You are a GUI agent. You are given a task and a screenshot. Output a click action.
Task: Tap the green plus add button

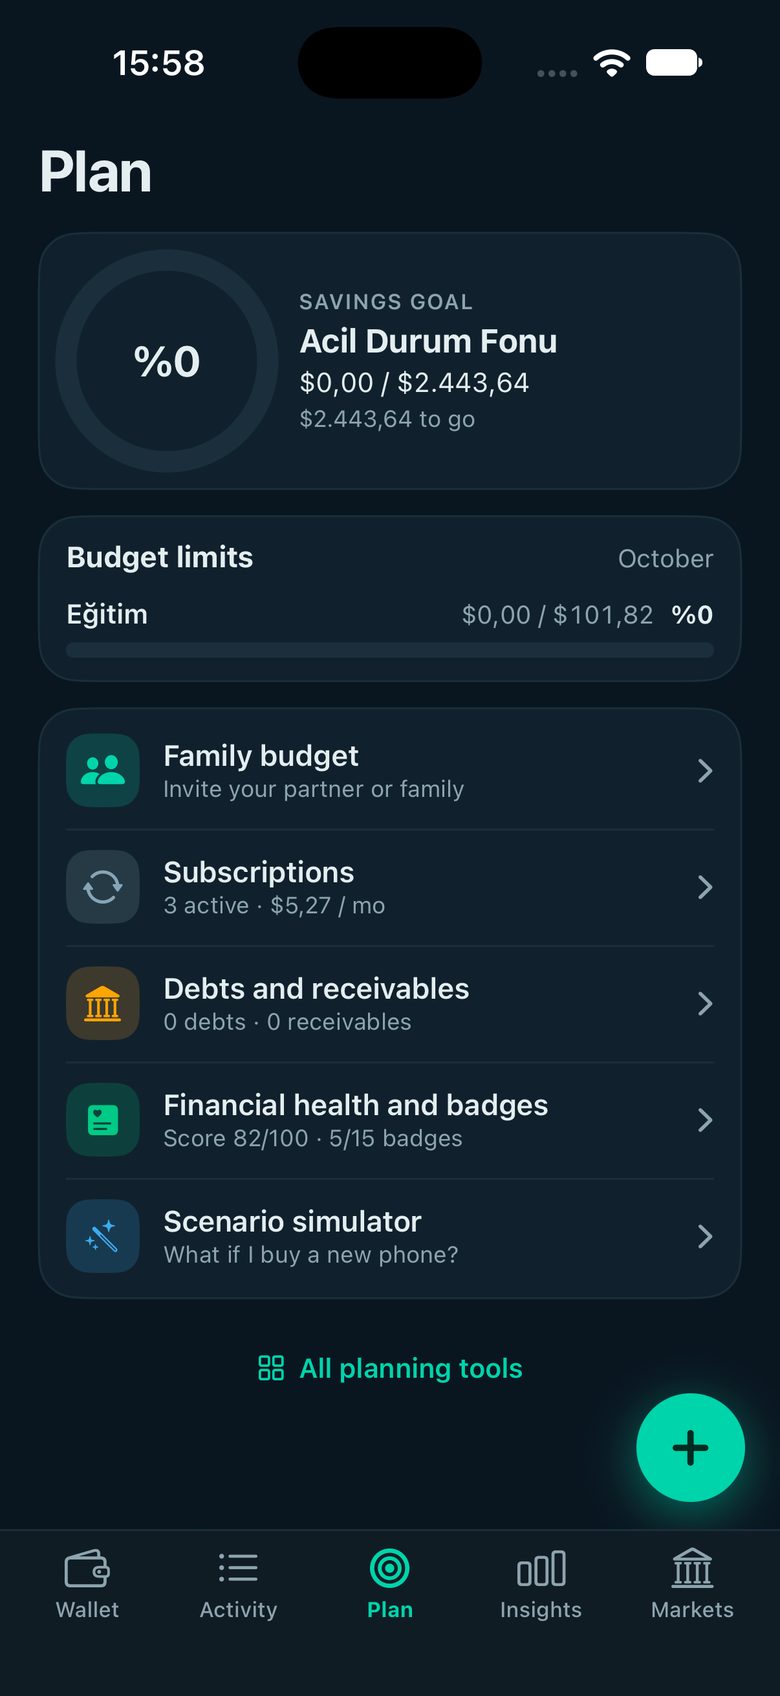pyautogui.click(x=690, y=1447)
